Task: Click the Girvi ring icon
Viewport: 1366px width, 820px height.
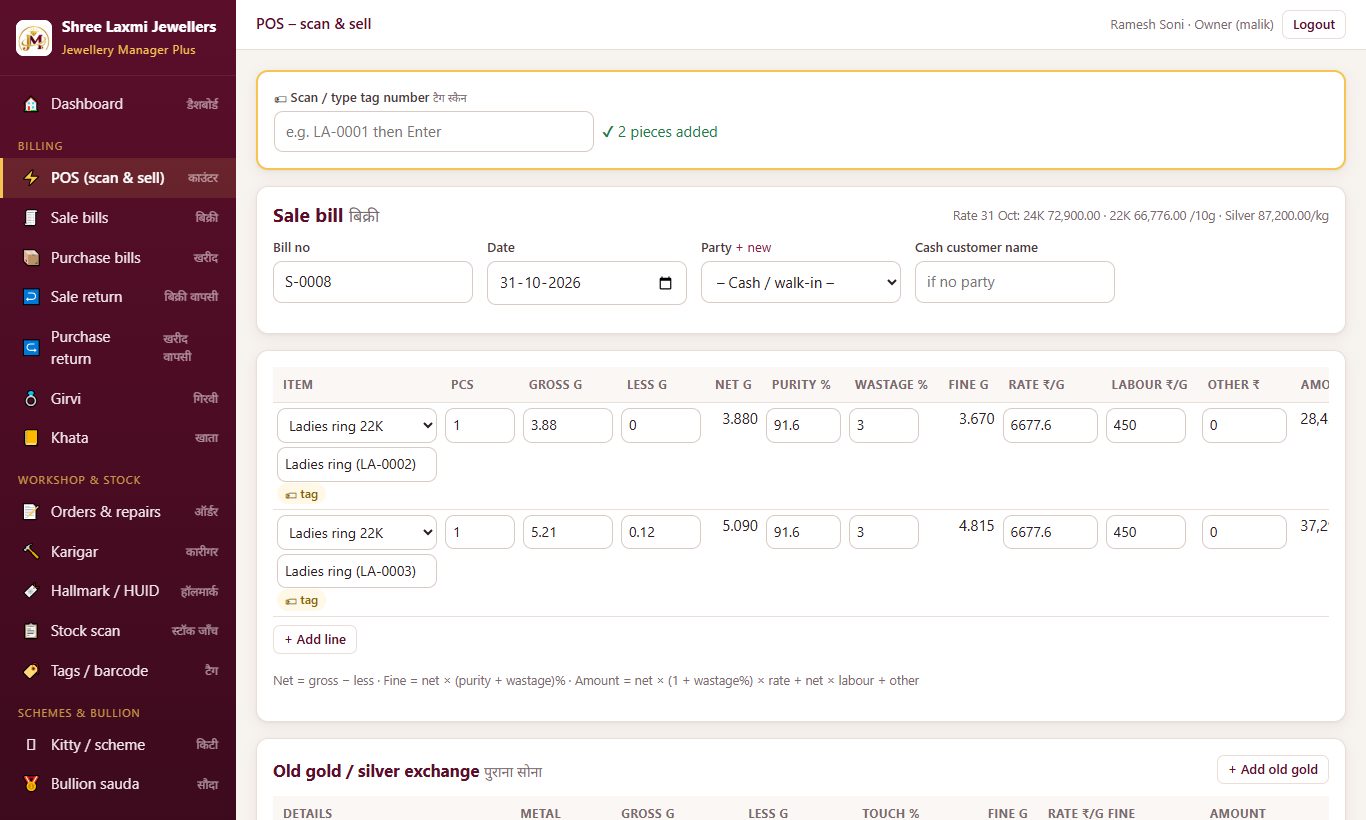Action: pos(31,399)
